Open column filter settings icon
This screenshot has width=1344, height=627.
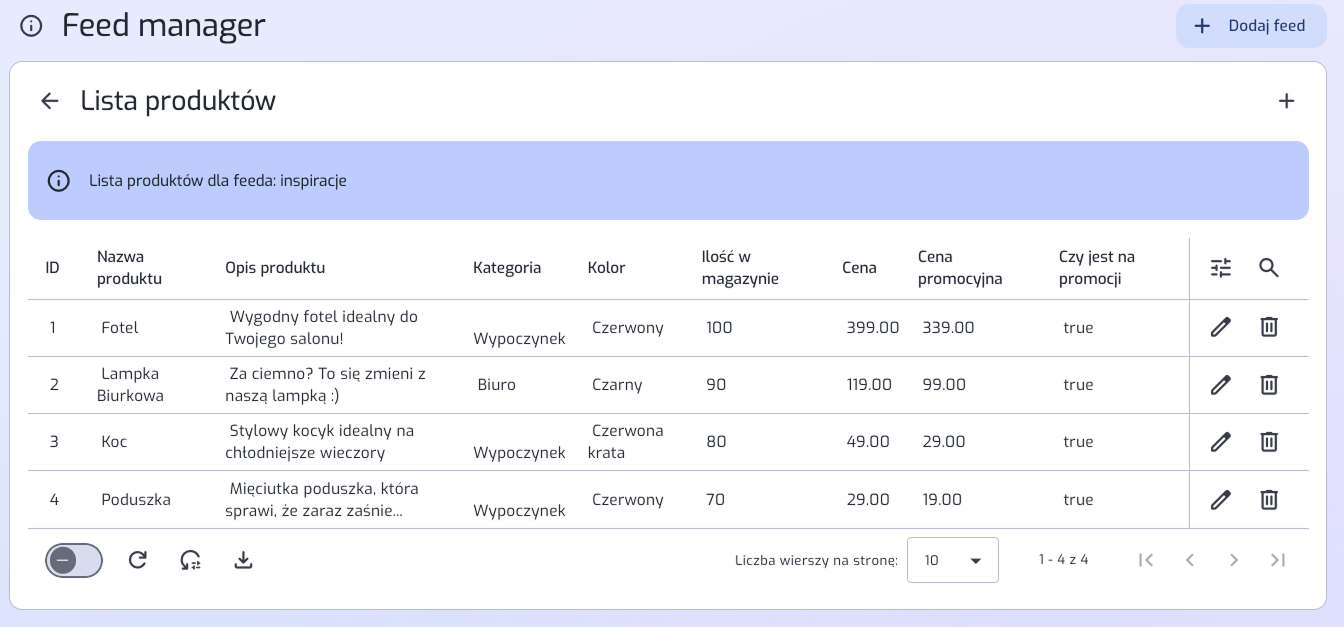click(1221, 268)
